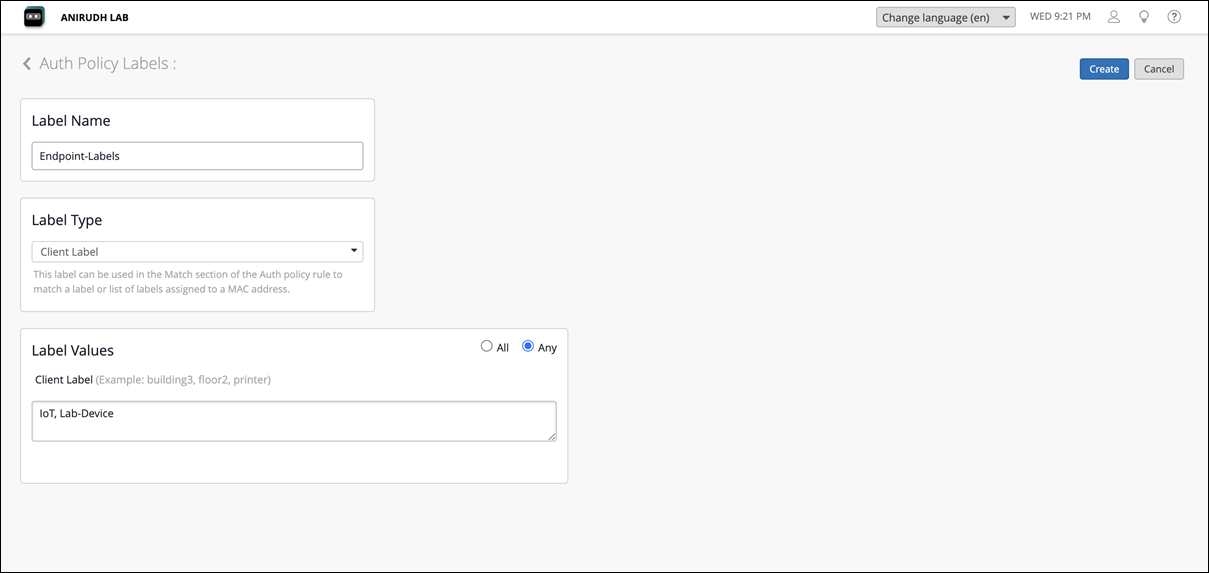The image size is (1209, 573).
Task: Click the Mist logo icon
Action: coord(35,17)
